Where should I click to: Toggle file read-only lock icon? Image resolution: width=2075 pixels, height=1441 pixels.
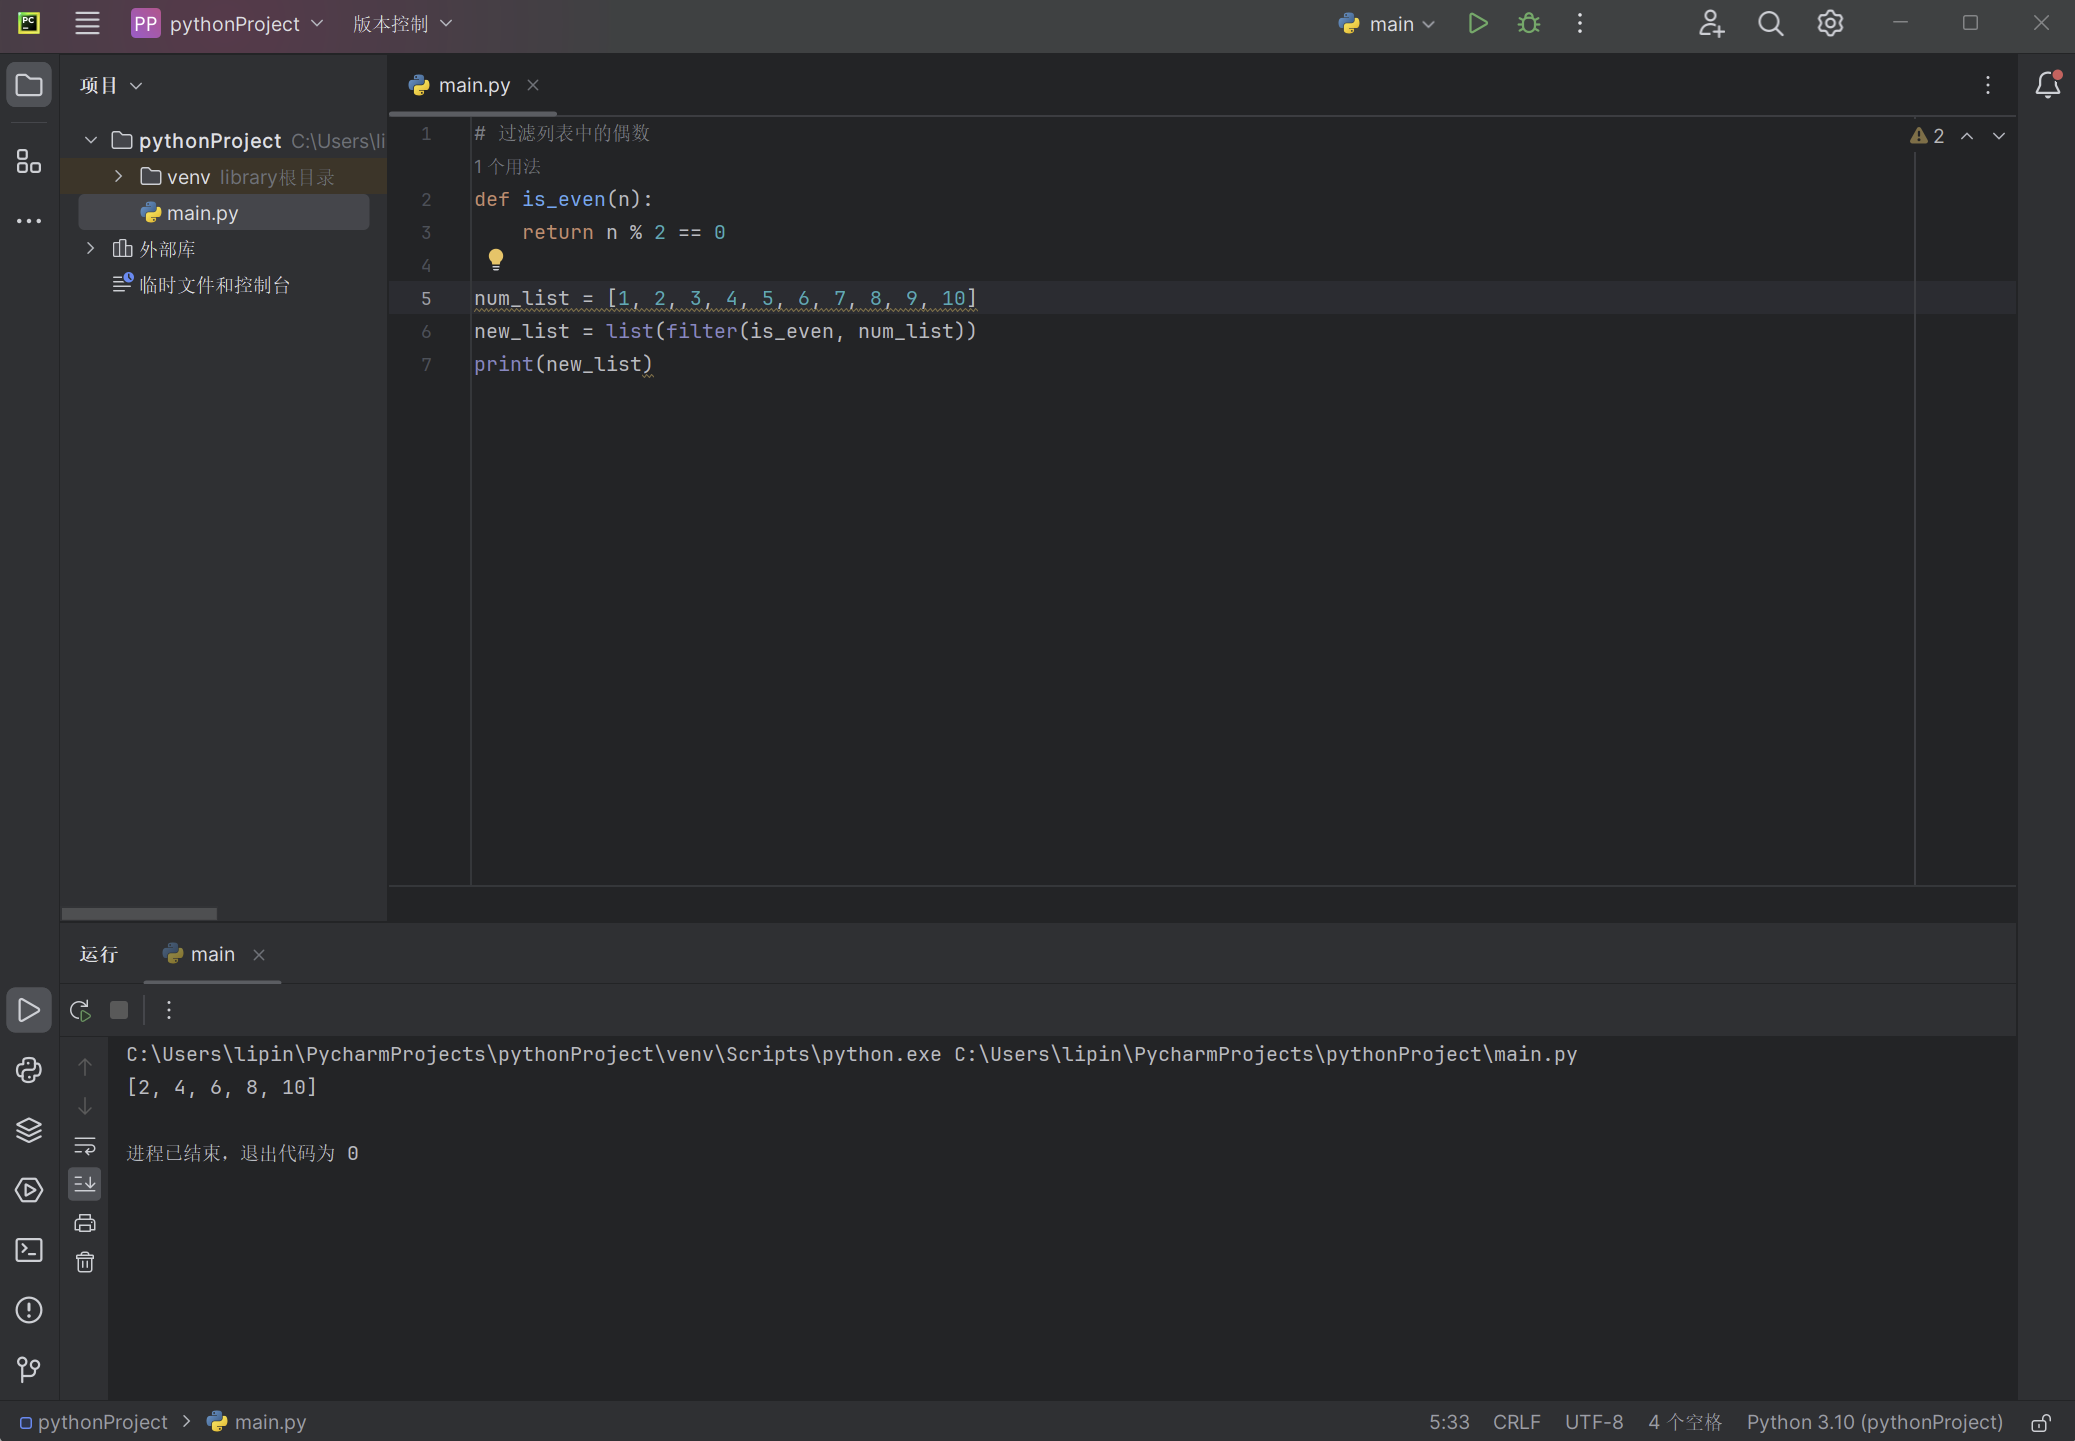point(2041,1422)
